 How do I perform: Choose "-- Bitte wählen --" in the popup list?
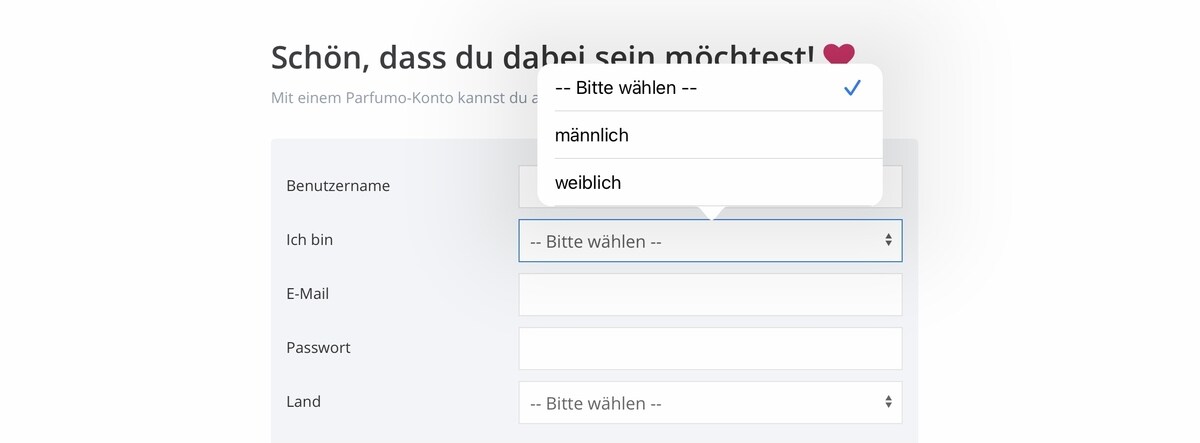pos(710,87)
